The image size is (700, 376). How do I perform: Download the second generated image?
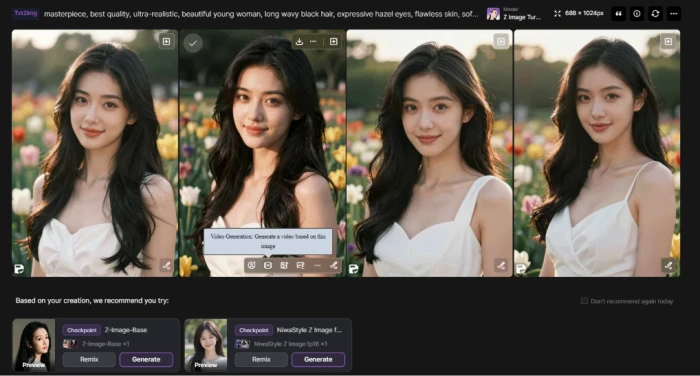click(299, 42)
